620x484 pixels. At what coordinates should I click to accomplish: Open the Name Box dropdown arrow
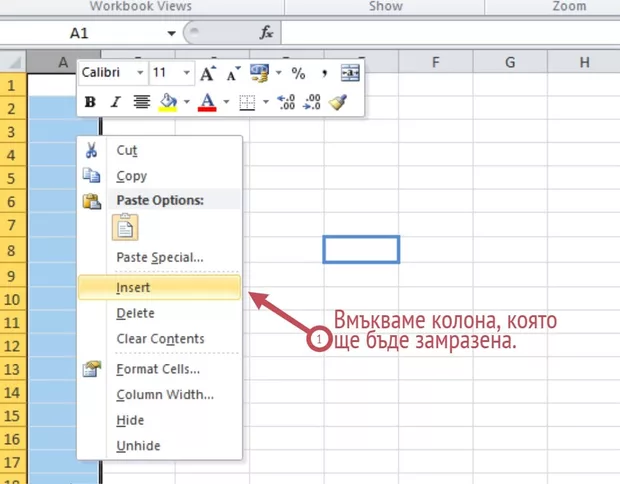(171, 33)
